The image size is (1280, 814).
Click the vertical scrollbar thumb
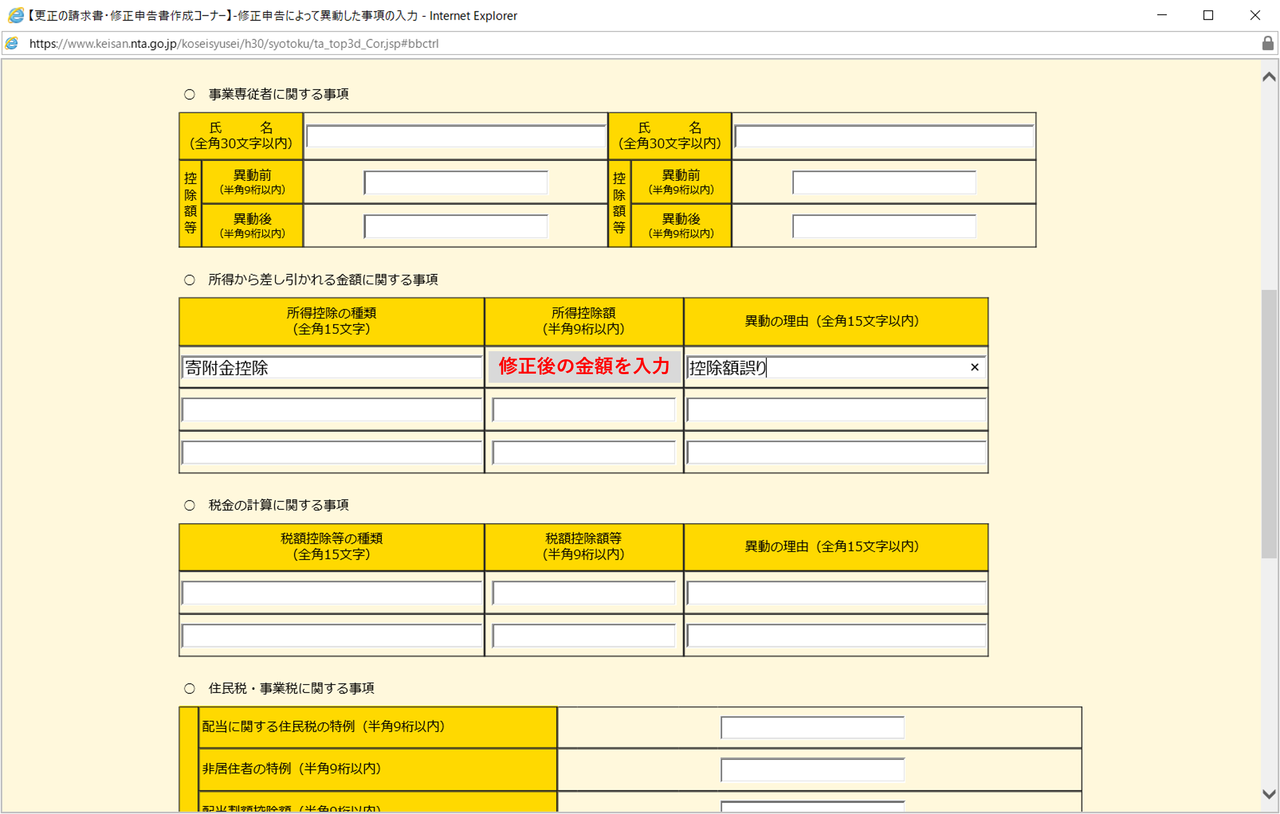pyautogui.click(x=1269, y=425)
